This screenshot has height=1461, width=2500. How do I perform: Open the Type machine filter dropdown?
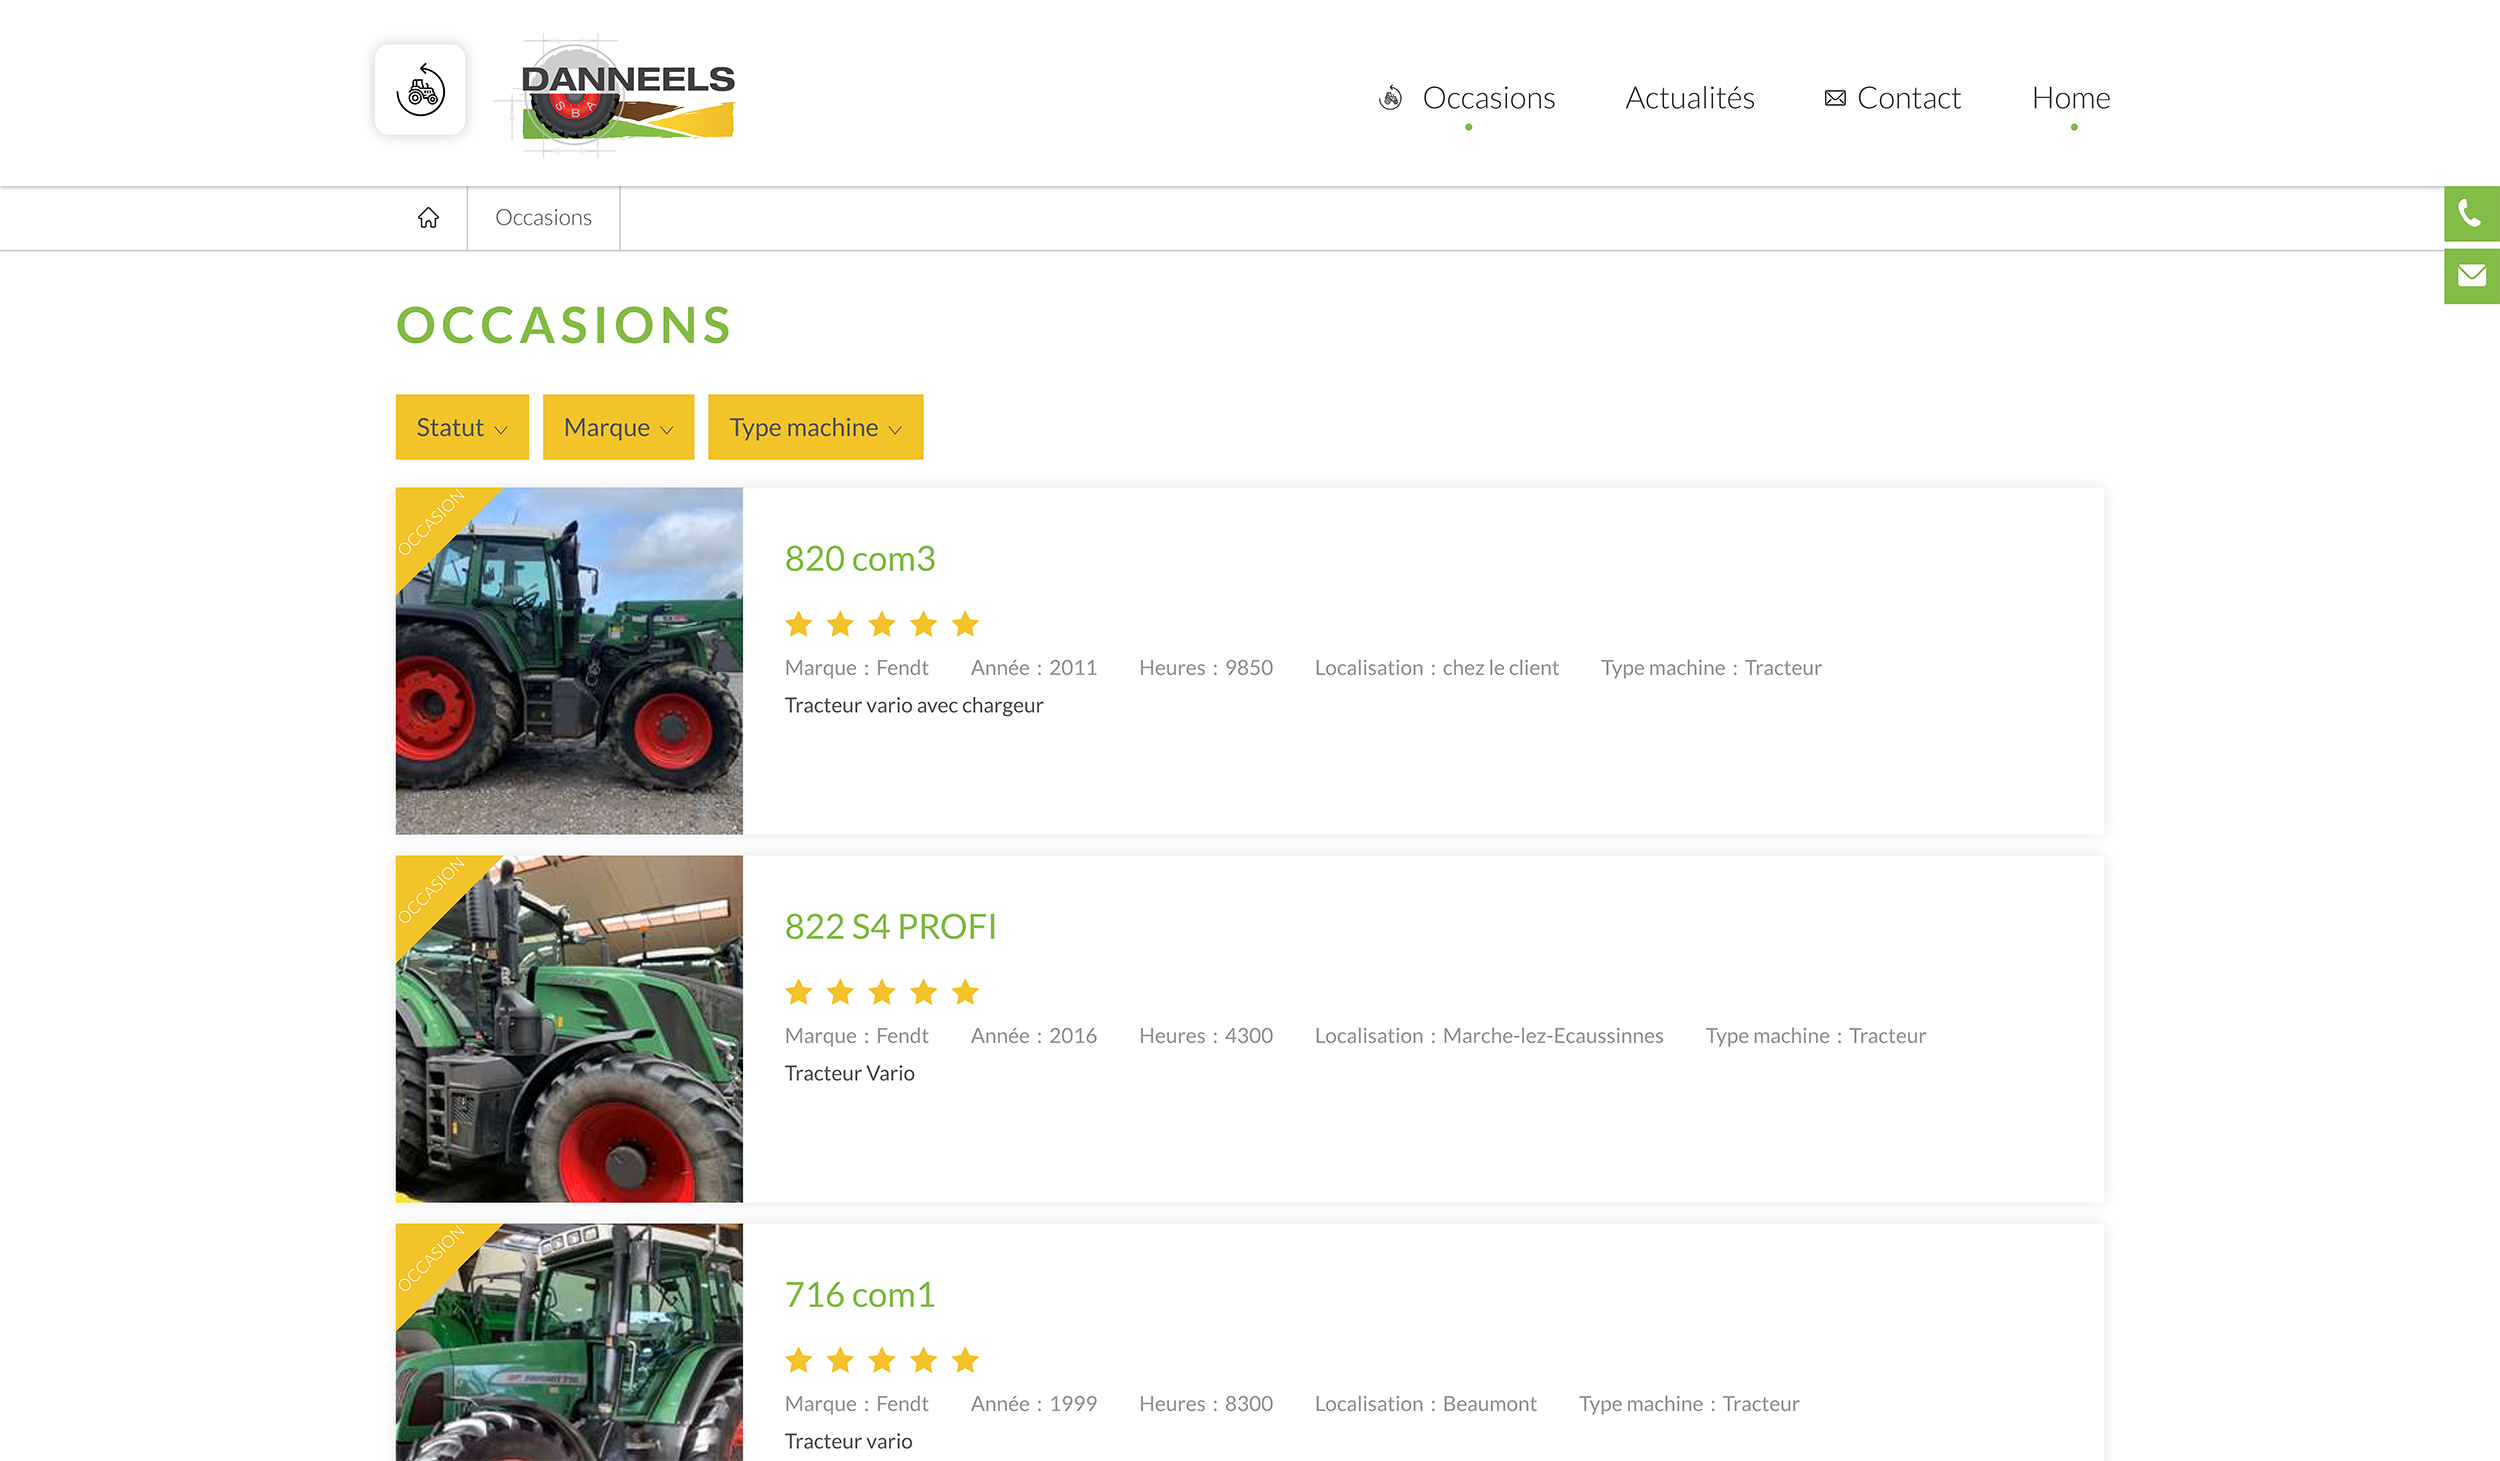pyautogui.click(x=815, y=428)
